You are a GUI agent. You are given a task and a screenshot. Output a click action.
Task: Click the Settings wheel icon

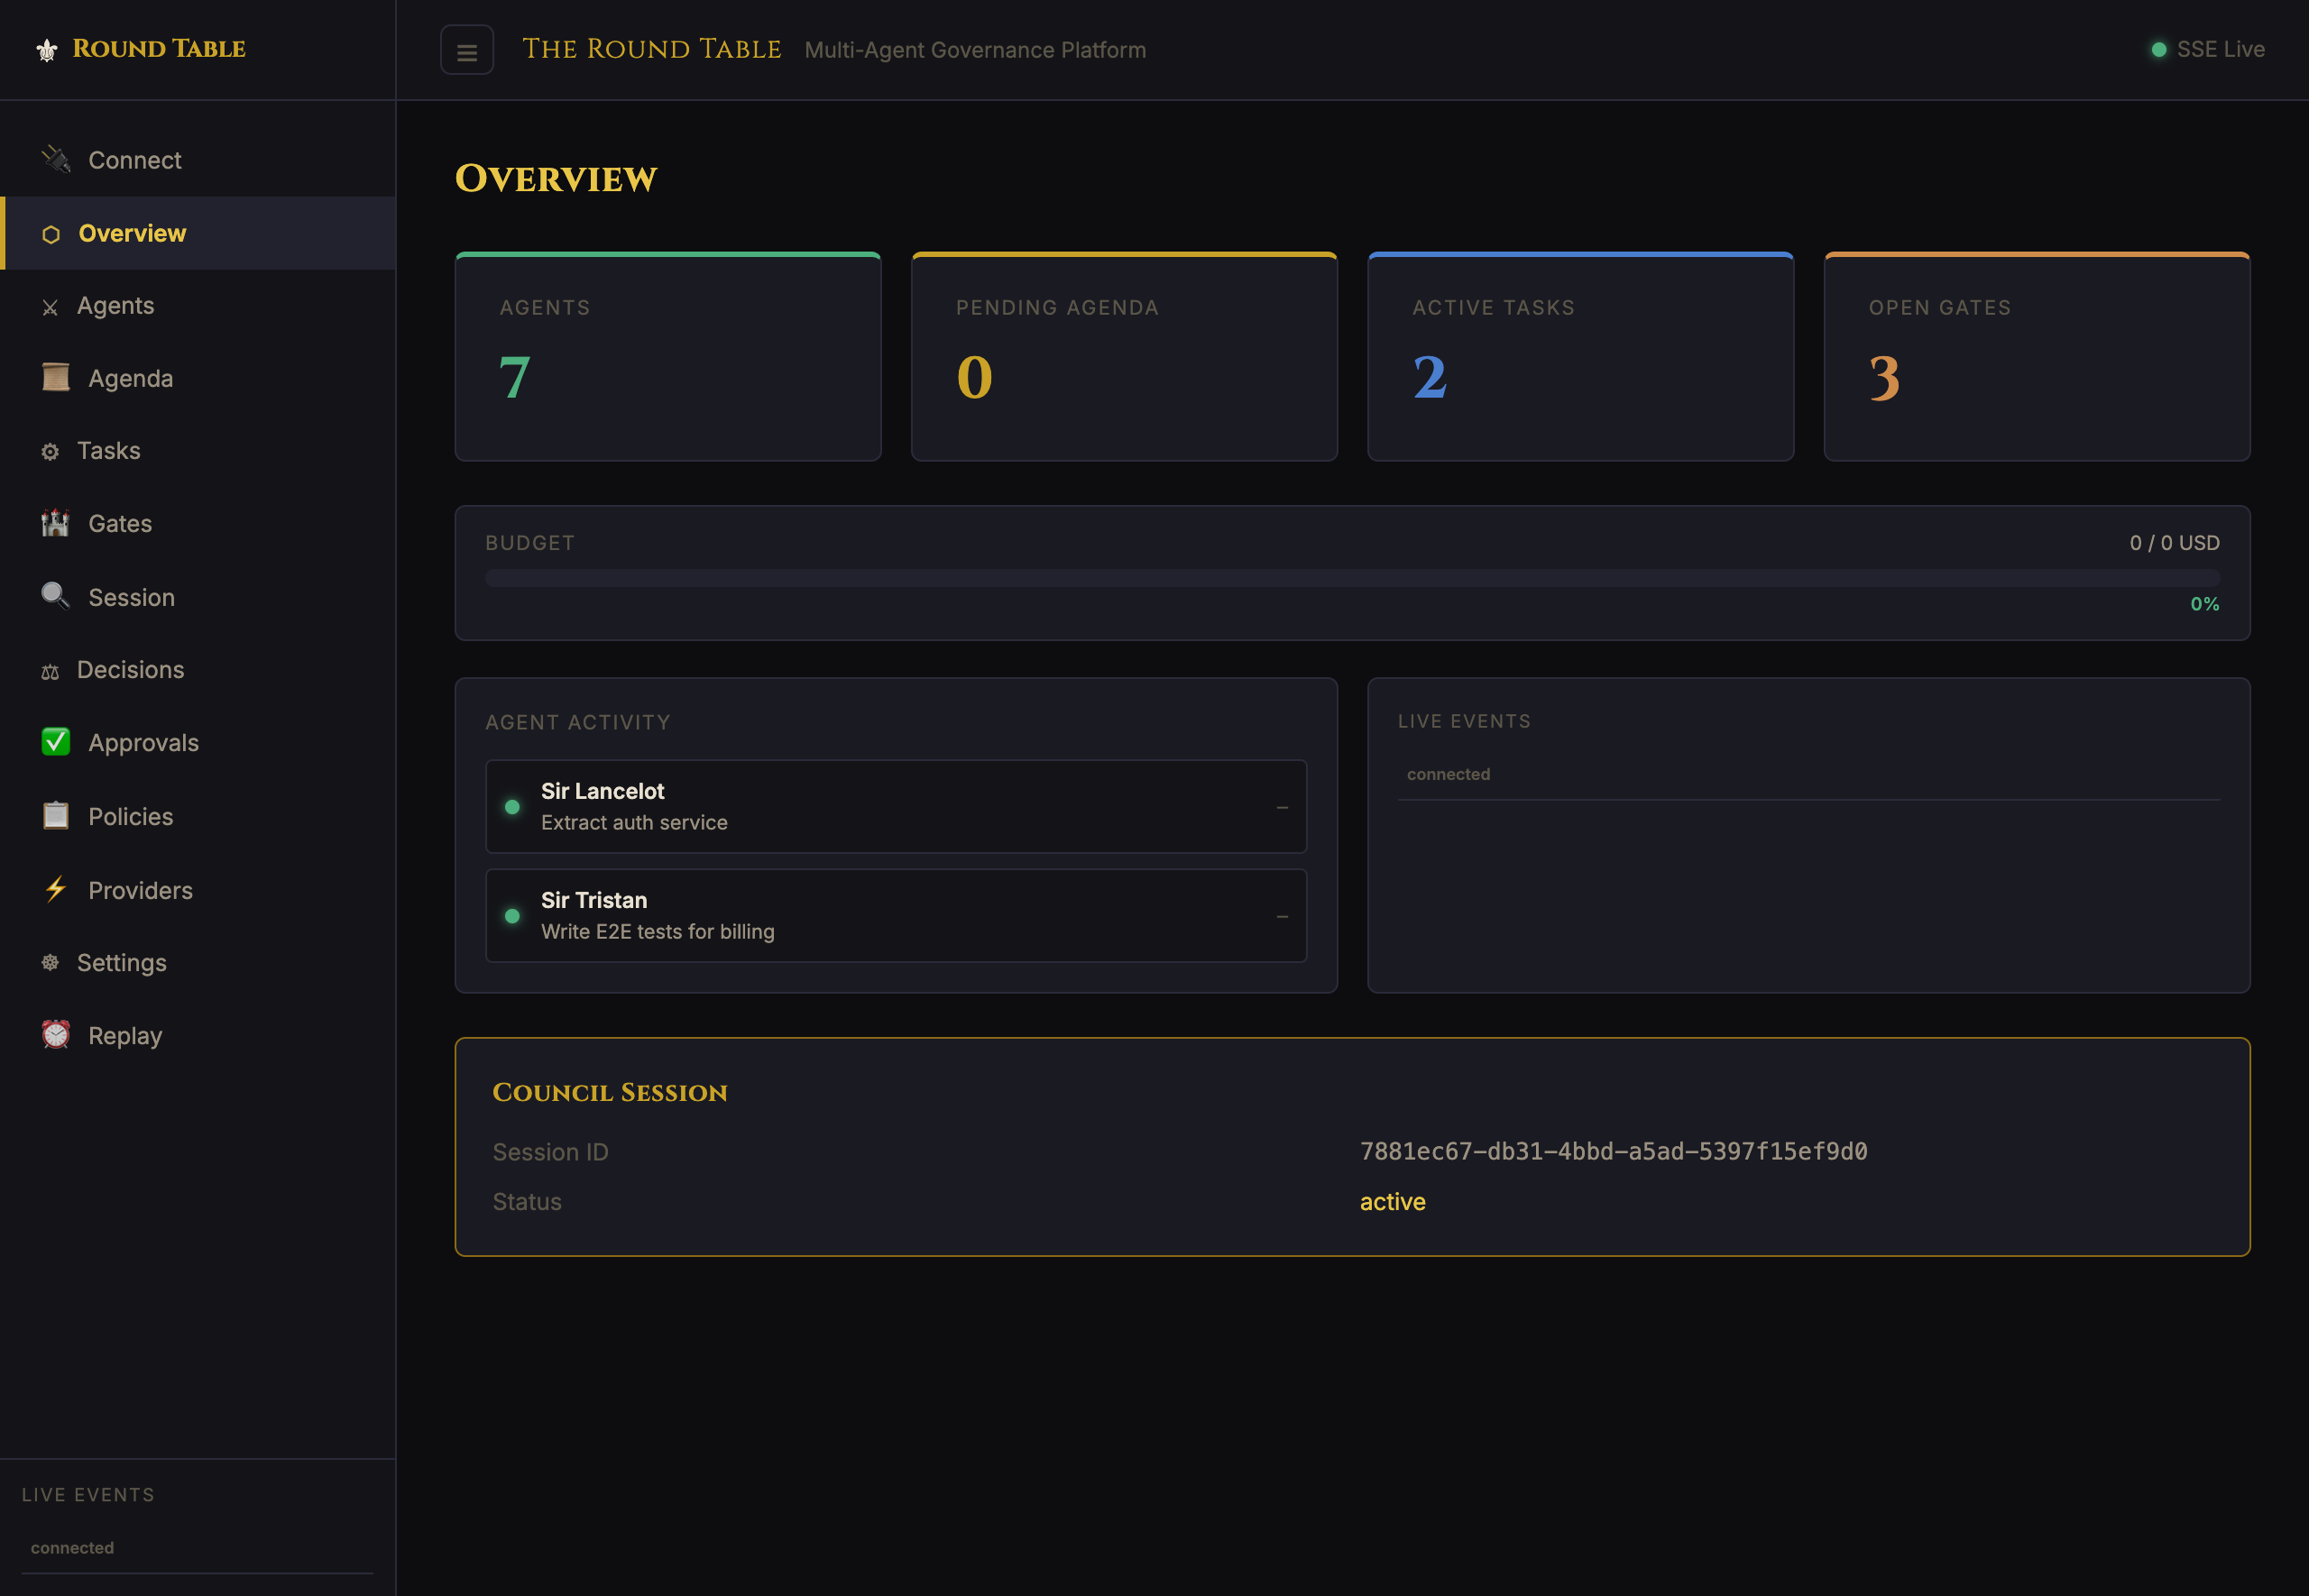[50, 963]
